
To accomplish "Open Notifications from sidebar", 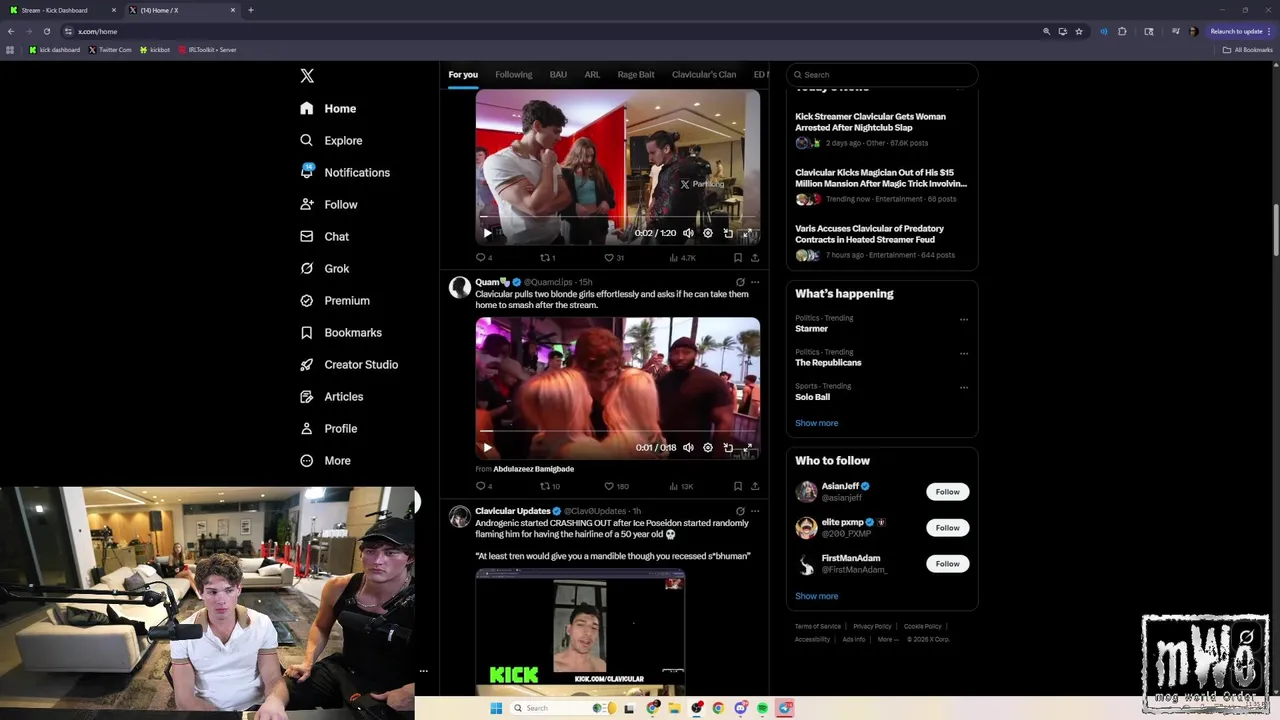I will 345,172.
